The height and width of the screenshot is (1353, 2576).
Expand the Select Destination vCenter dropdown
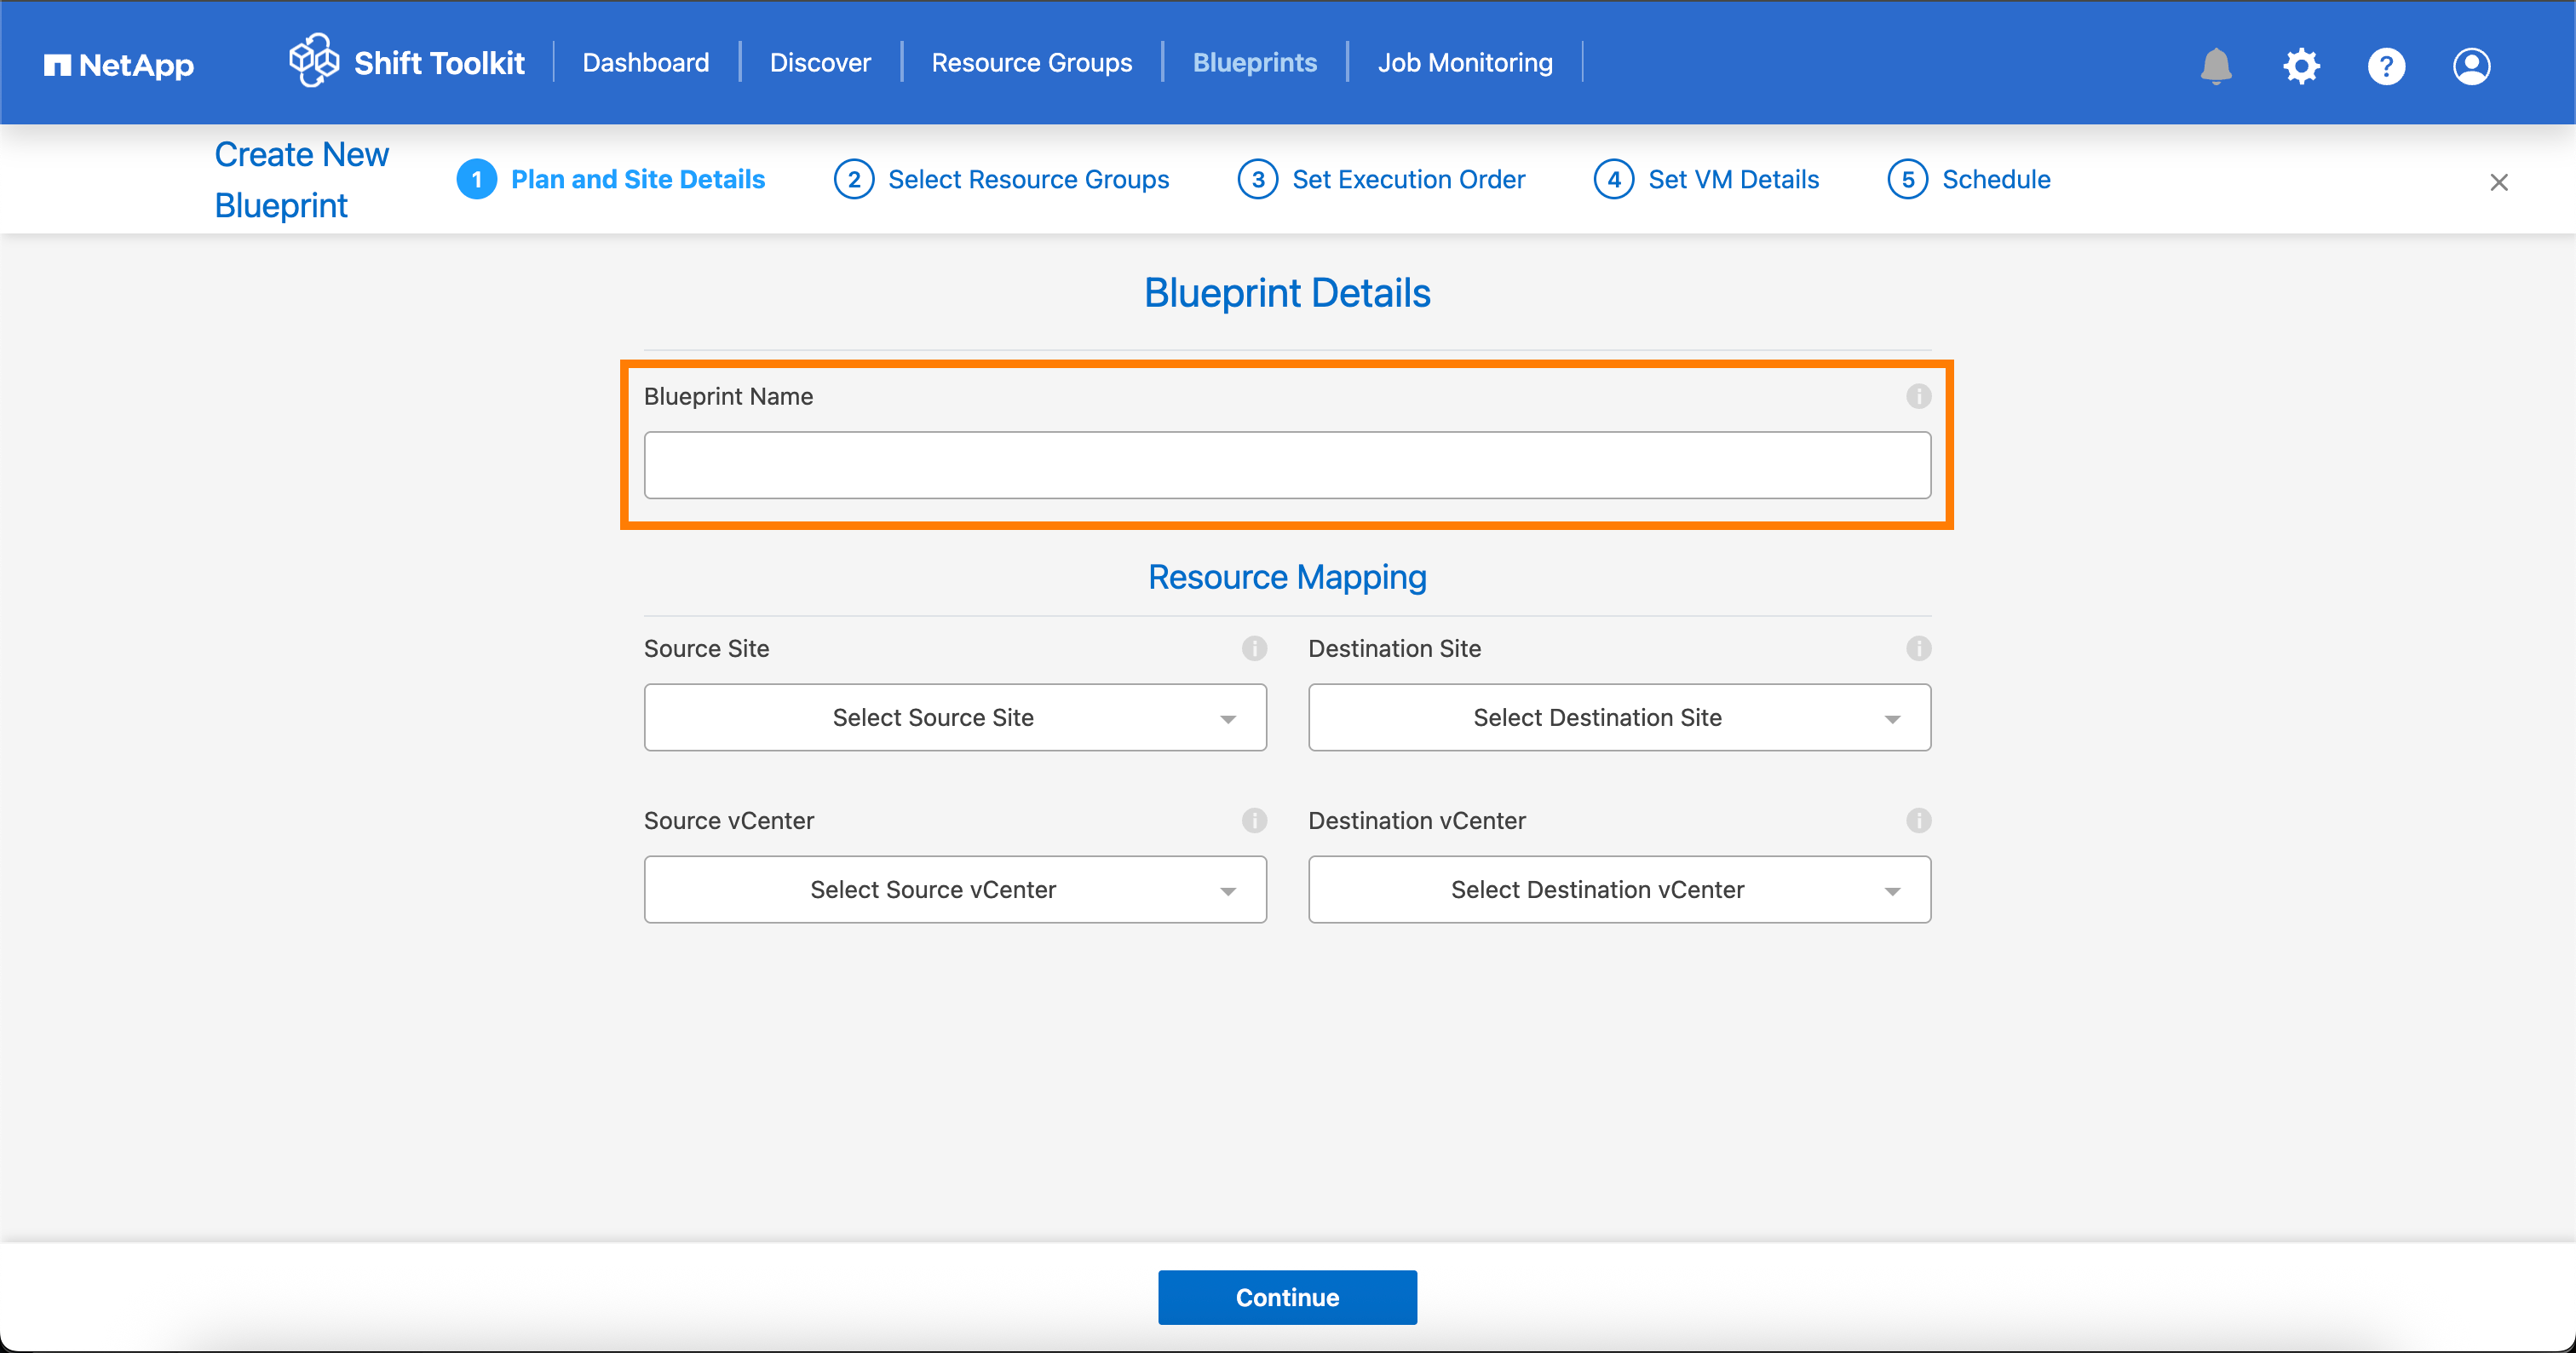pos(1619,889)
